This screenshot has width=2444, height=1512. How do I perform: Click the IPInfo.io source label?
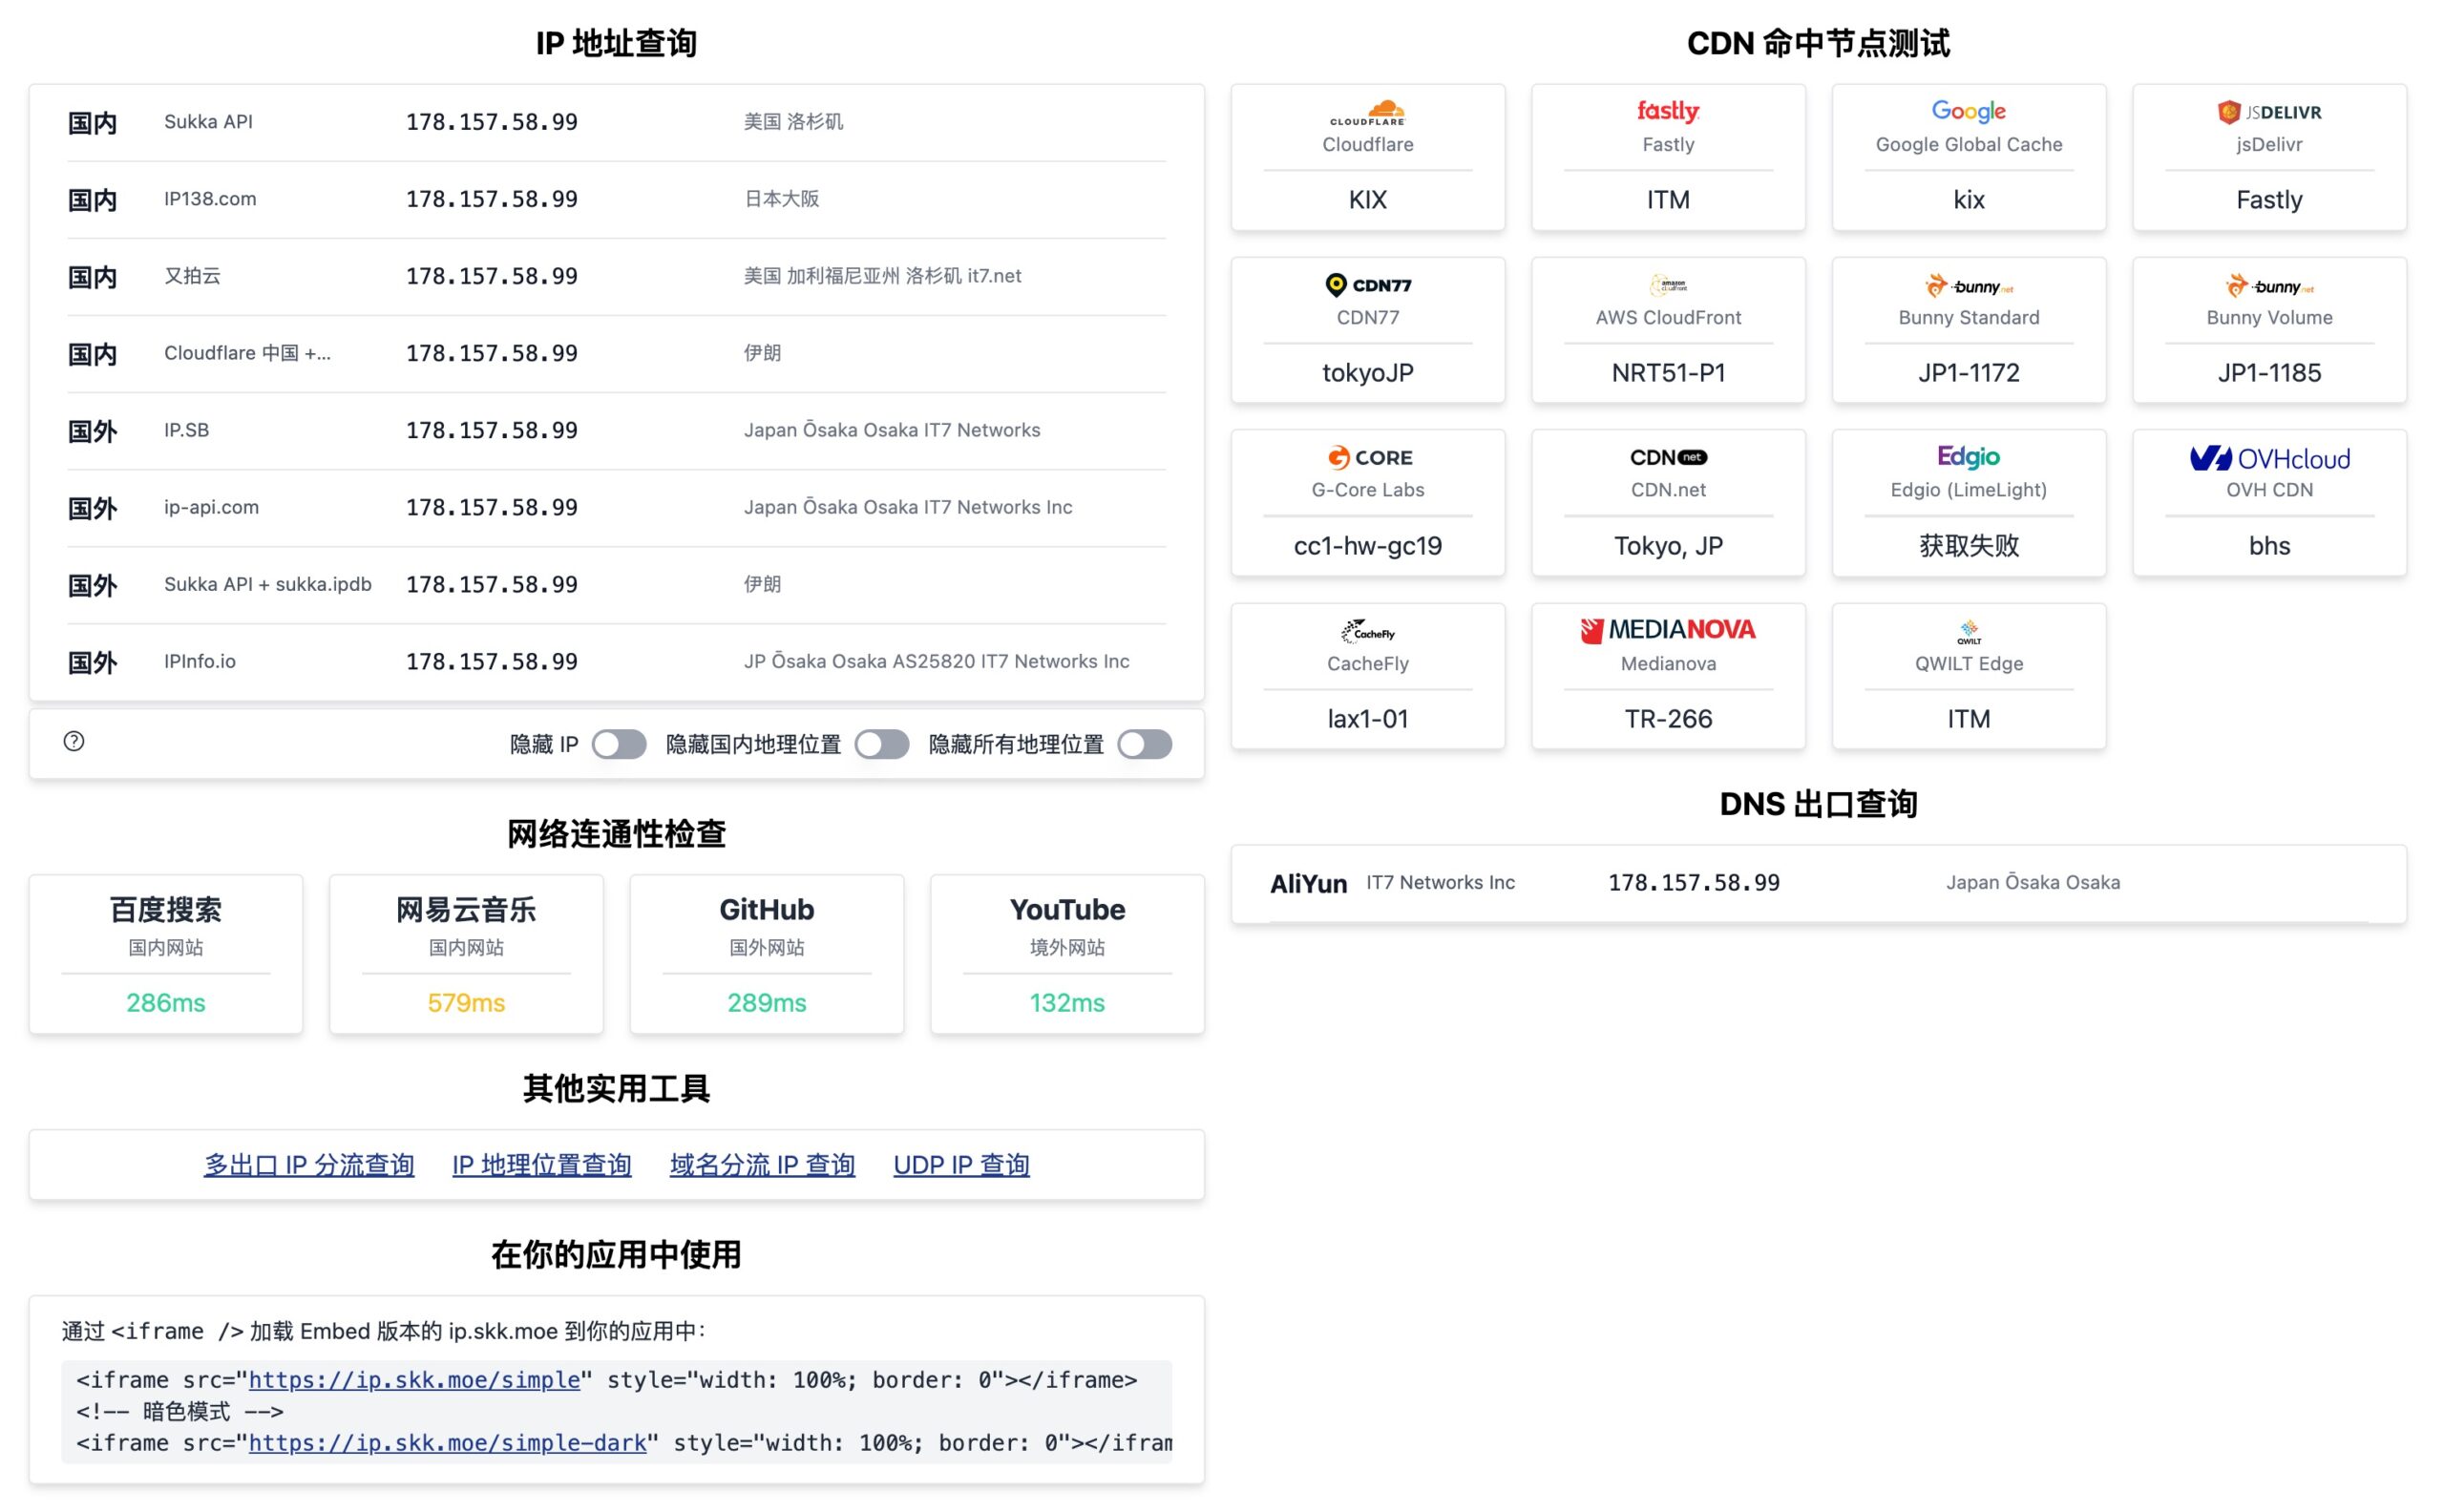[200, 661]
